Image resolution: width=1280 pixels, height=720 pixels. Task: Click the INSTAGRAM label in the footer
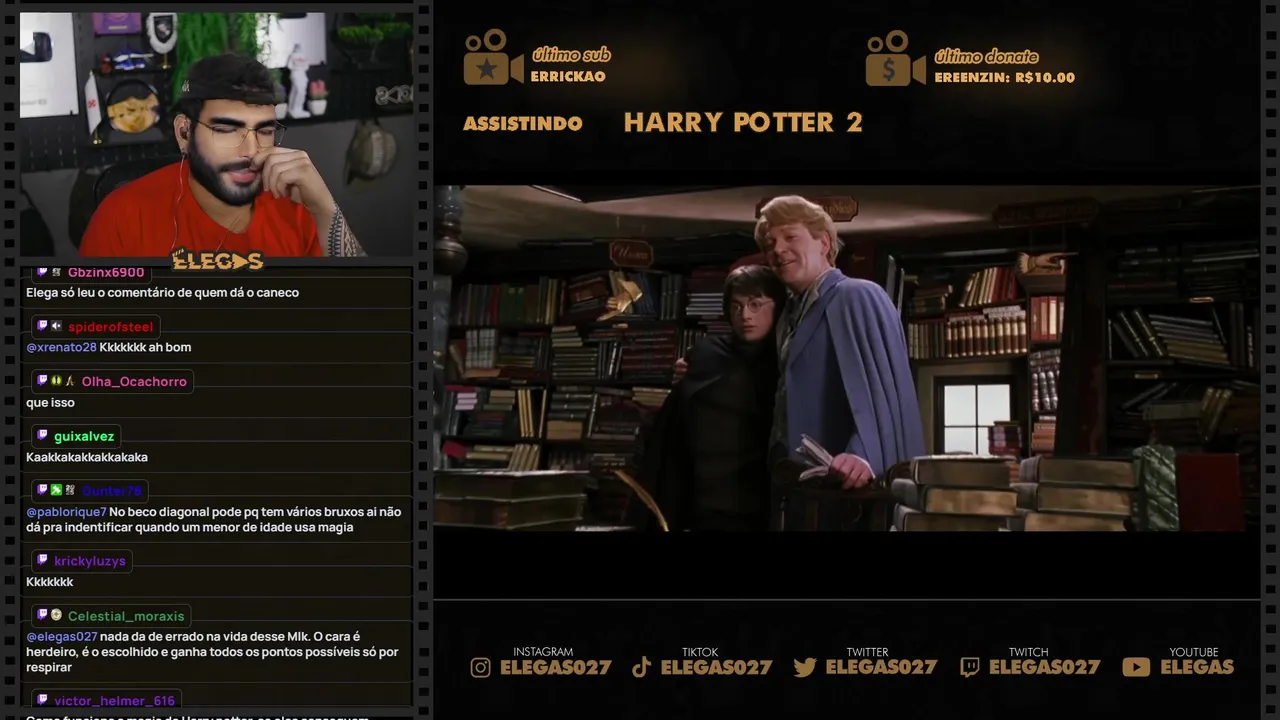[x=543, y=652]
